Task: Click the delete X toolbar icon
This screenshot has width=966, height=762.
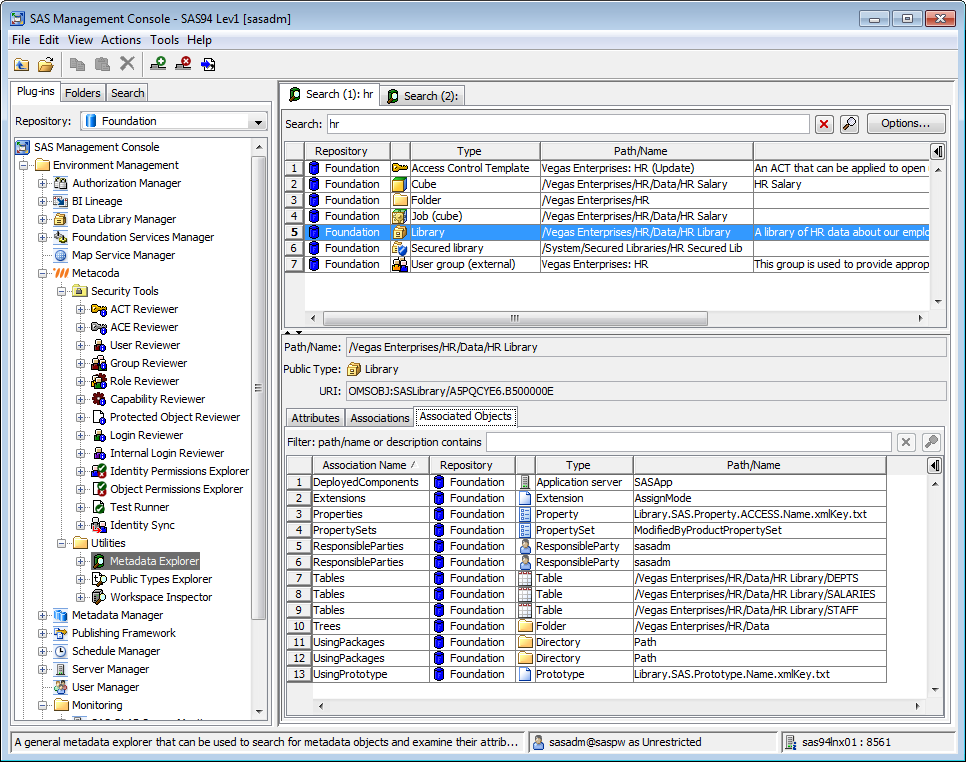Action: [x=127, y=63]
